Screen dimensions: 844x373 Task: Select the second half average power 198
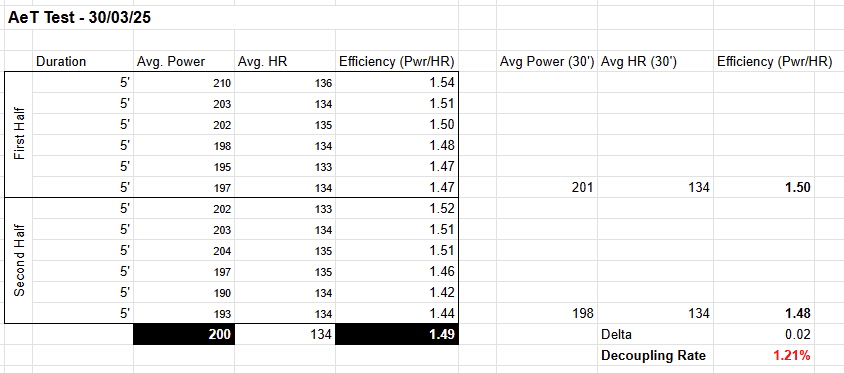tap(546, 313)
